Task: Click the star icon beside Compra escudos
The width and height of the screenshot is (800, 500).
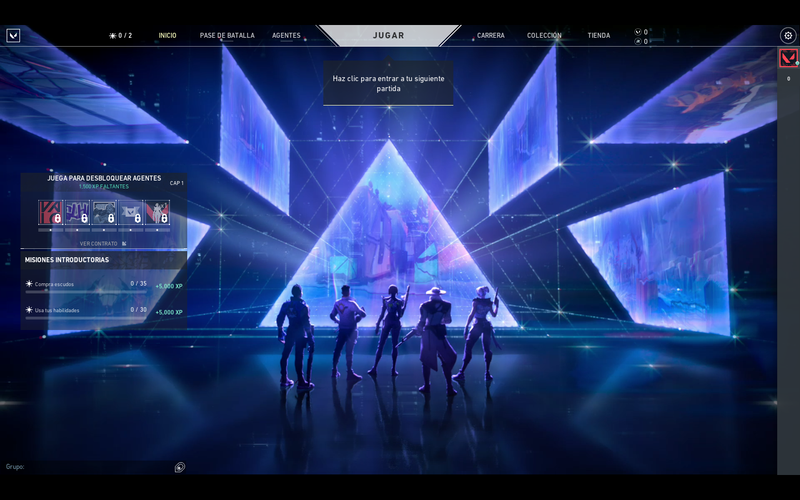Action: [x=29, y=284]
